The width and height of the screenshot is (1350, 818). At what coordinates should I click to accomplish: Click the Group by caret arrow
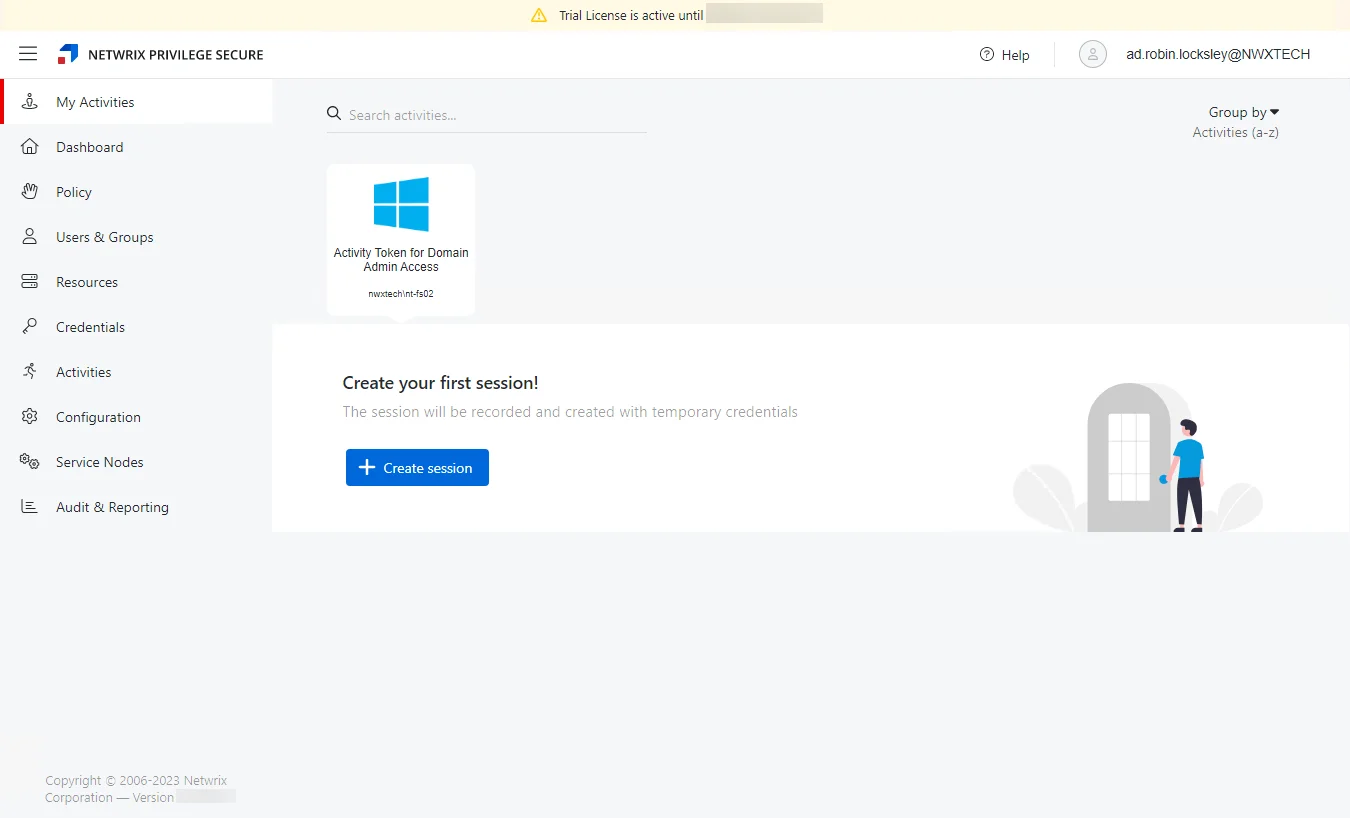pyautogui.click(x=1274, y=112)
